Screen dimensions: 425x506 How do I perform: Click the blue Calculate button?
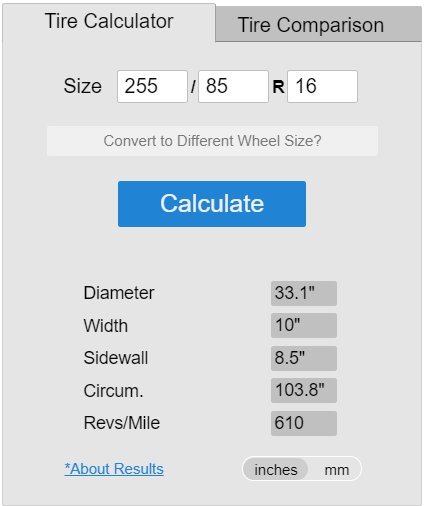coord(212,204)
